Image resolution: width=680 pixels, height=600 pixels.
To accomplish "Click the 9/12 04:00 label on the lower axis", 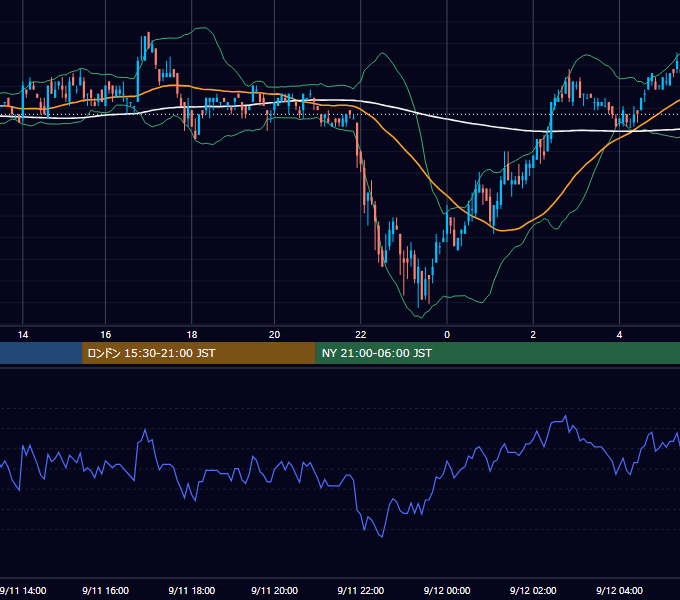I will pyautogui.click(x=619, y=590).
